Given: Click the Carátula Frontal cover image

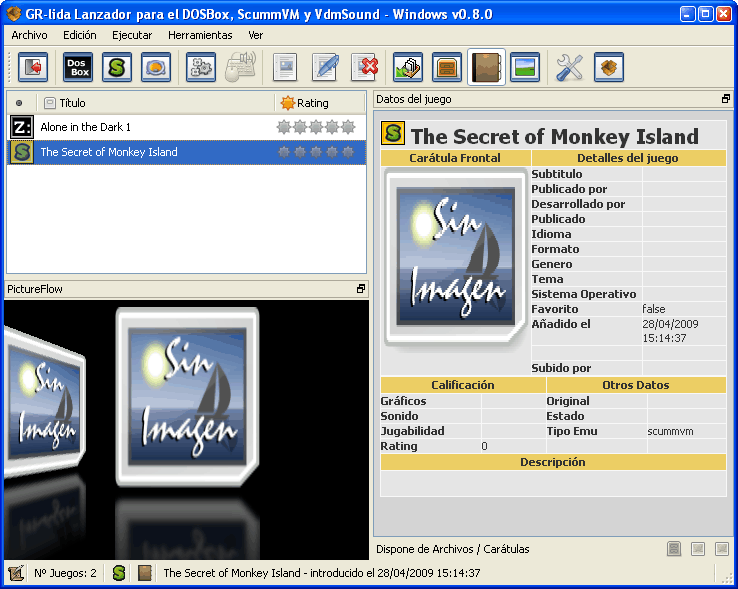Looking at the screenshot, I should [455, 257].
